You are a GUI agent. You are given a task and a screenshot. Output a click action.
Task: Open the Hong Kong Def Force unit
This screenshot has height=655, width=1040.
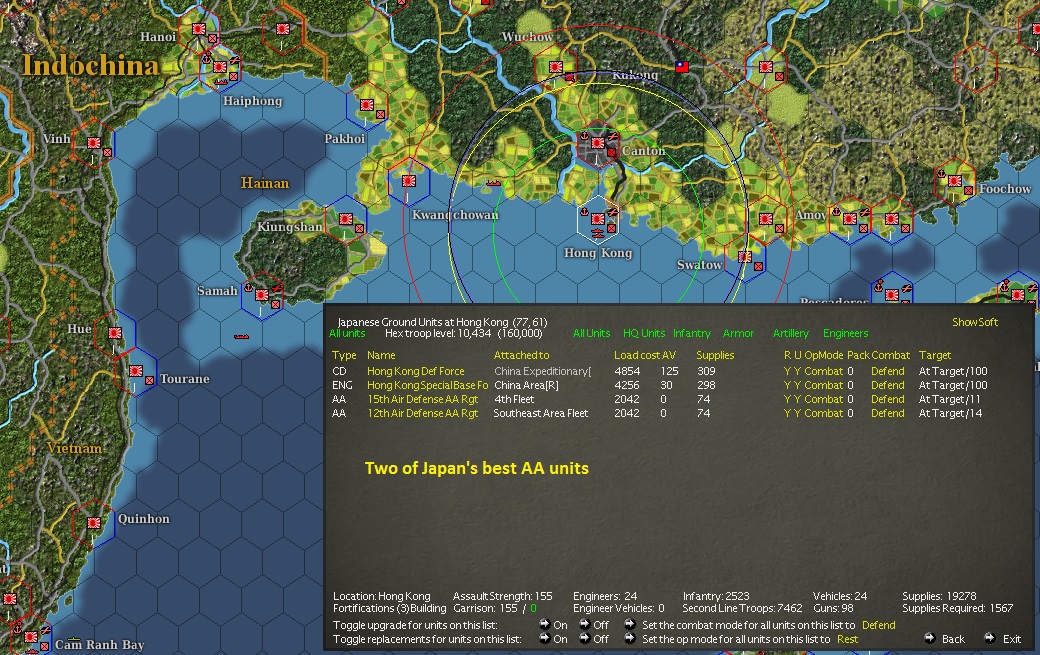(415, 371)
